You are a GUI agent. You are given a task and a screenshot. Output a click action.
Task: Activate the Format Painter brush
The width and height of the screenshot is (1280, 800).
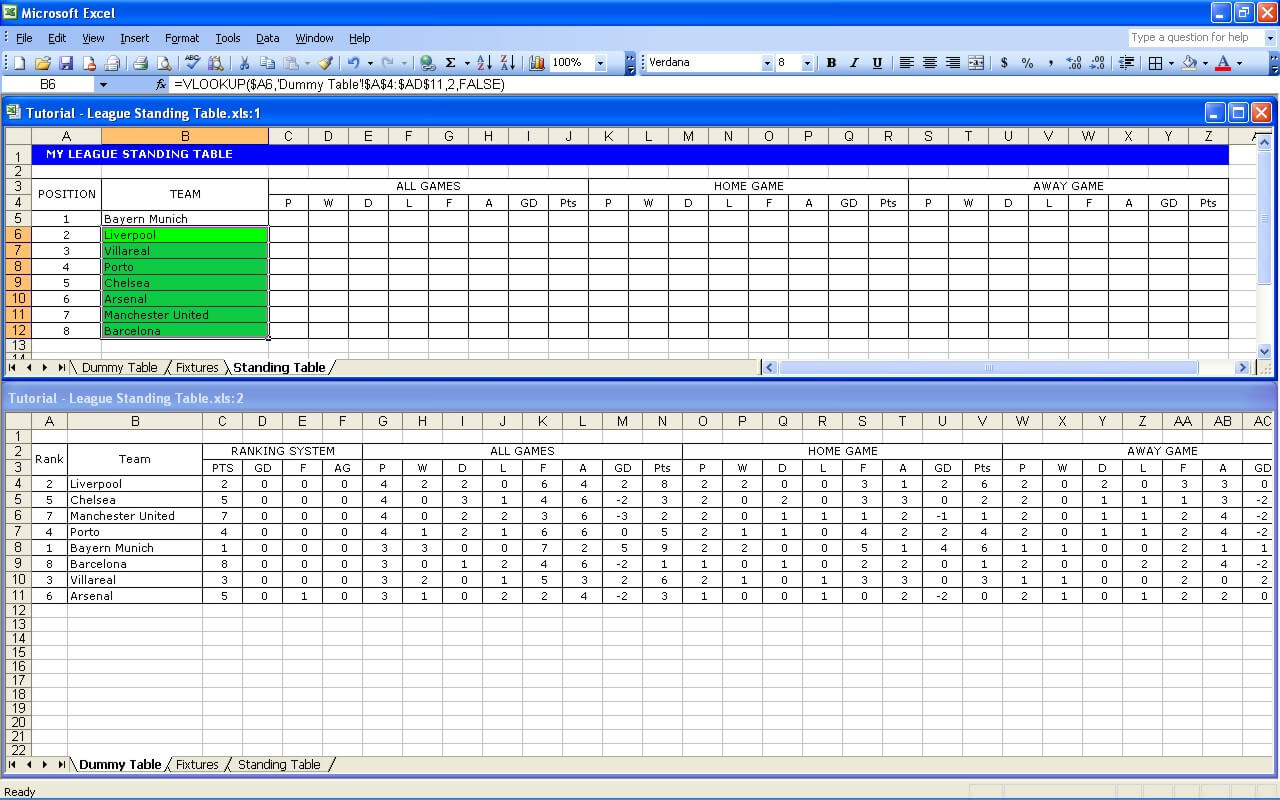tap(325, 63)
